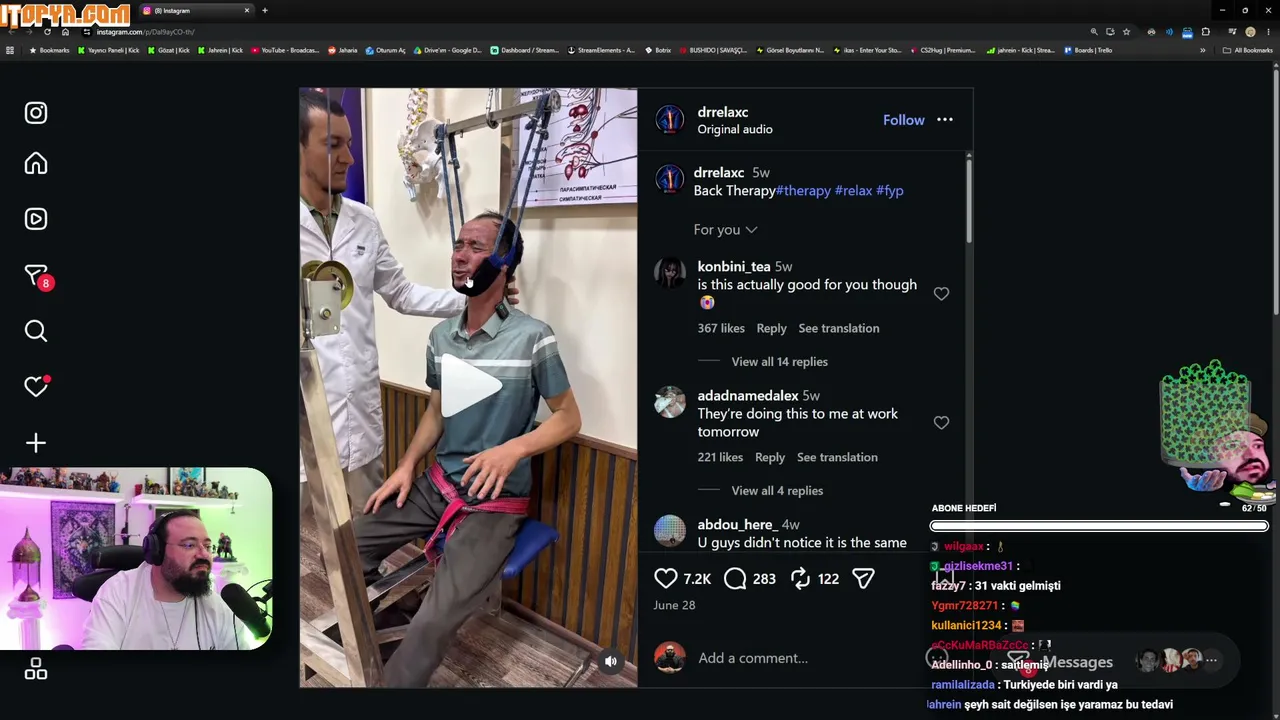The width and height of the screenshot is (1280, 720).
Task: Open the browser profile avatar
Action: click(1250, 32)
